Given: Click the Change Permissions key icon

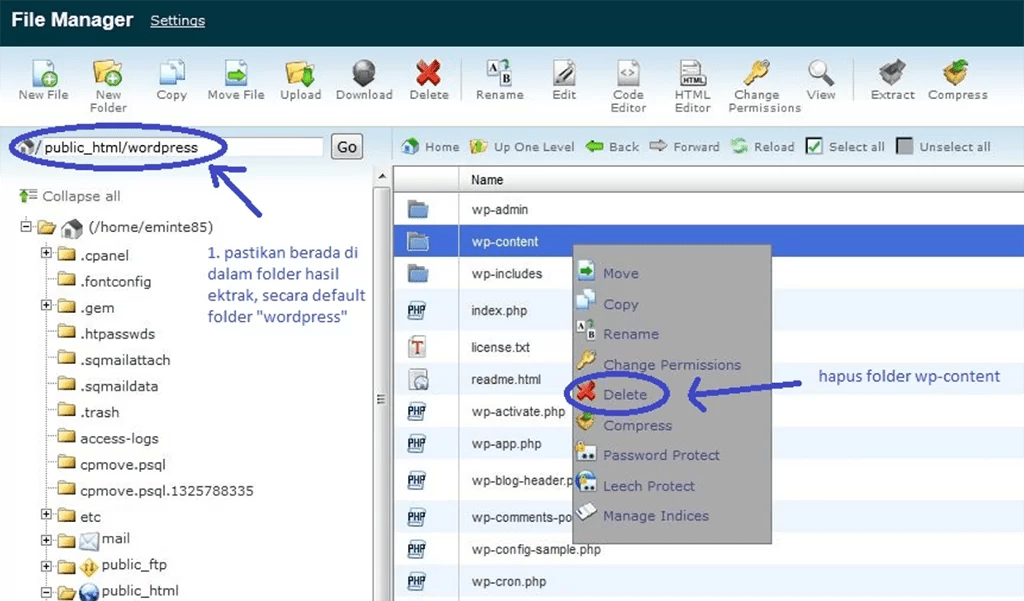Looking at the screenshot, I should tap(757, 73).
